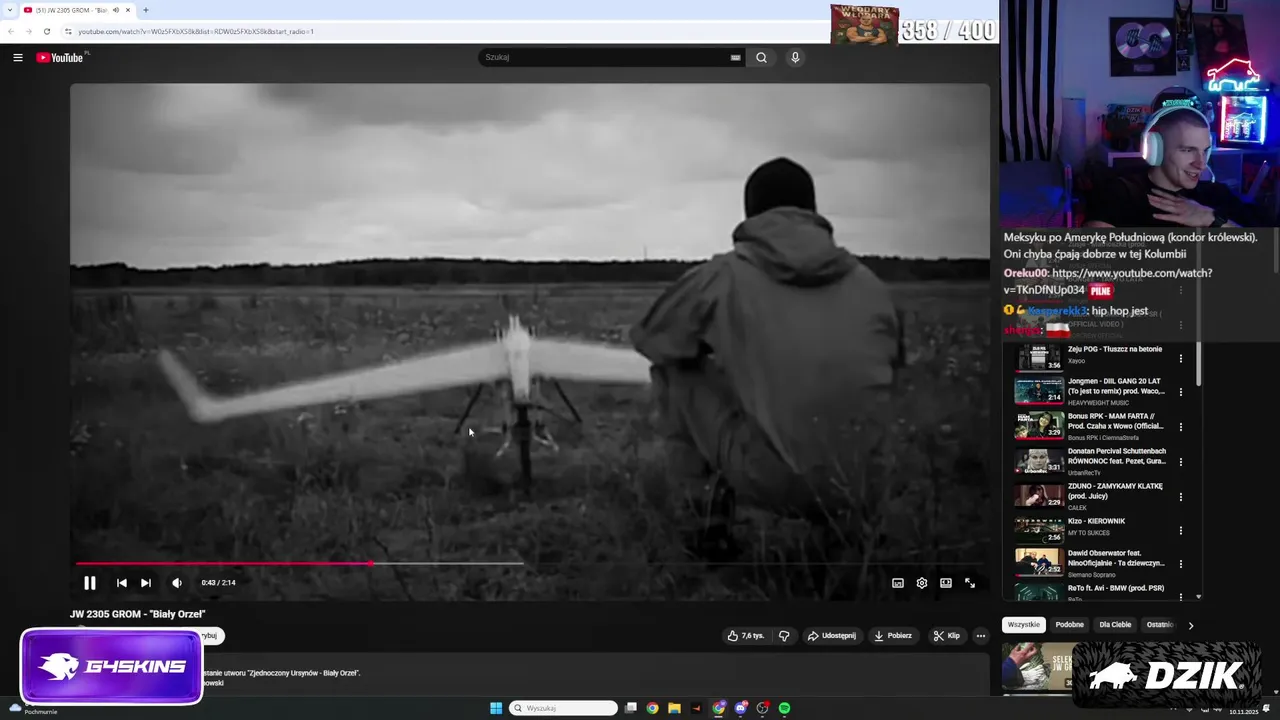This screenshot has height=720, width=1280.
Task: Open options menu for Bonus RPK item
Action: (x=1181, y=427)
